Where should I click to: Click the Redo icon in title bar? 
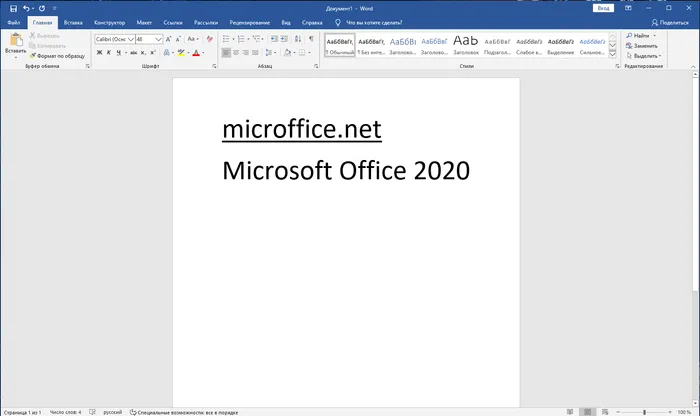pos(42,8)
